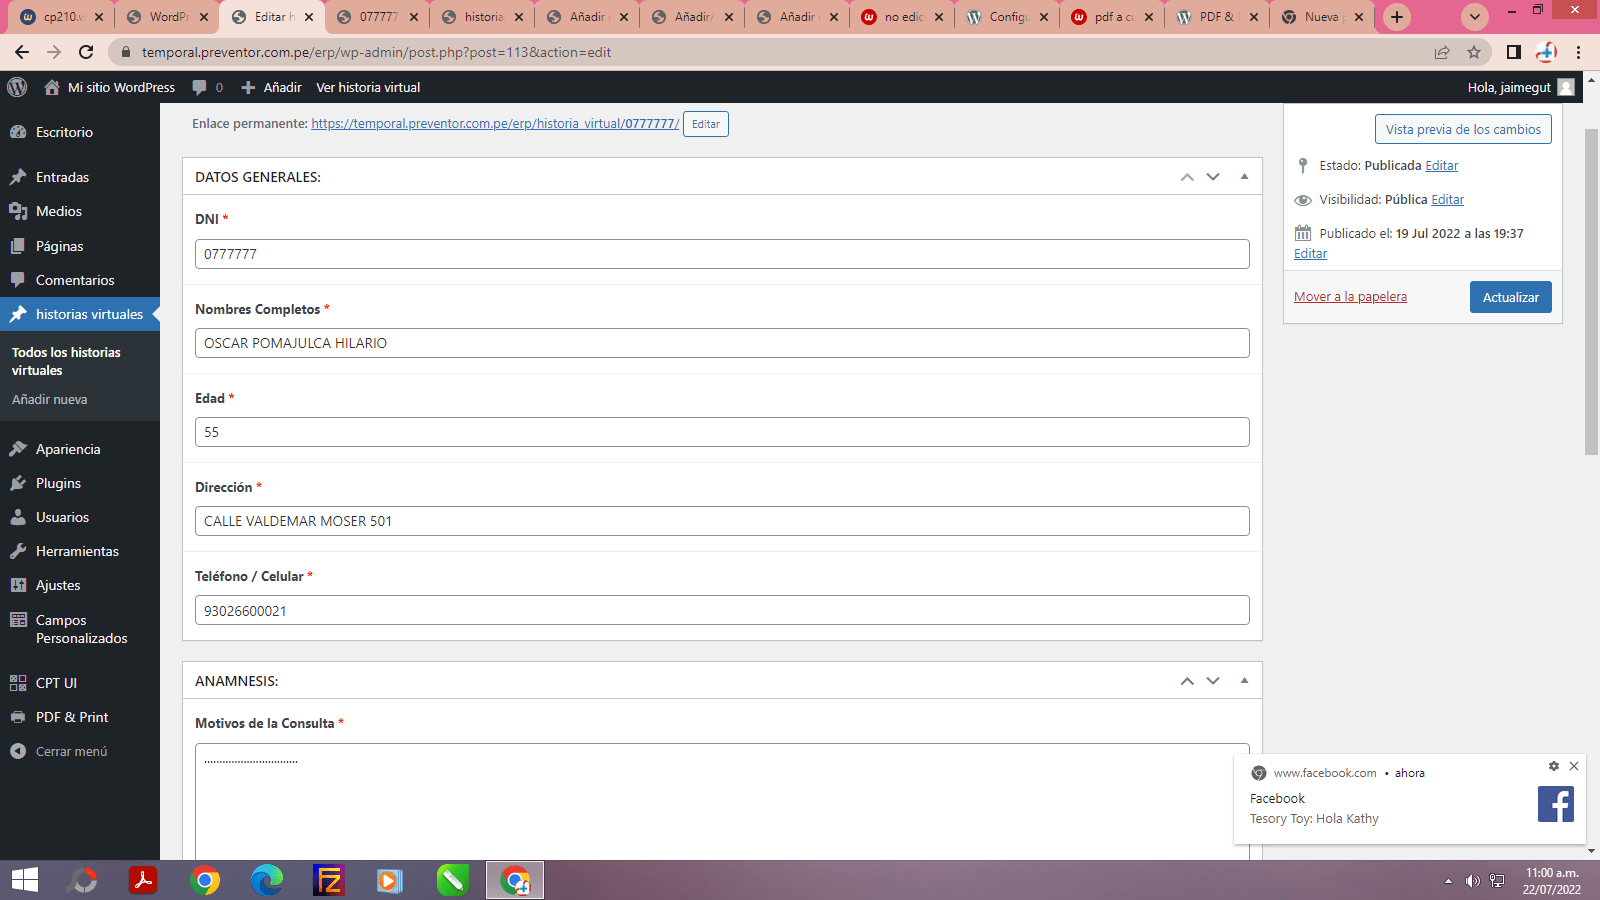
Task: Switch to the cp210 tab
Action: click(63, 17)
